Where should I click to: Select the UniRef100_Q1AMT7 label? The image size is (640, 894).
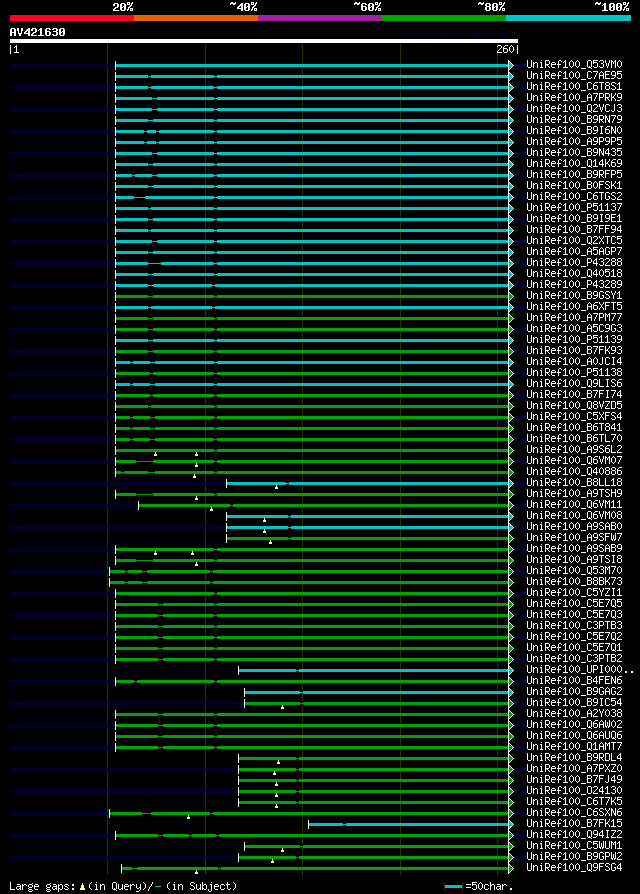tap(574, 747)
